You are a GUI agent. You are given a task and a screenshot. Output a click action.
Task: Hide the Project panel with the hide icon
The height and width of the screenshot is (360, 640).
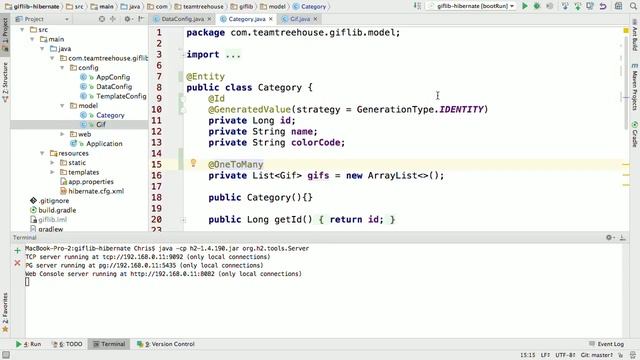(x=141, y=19)
